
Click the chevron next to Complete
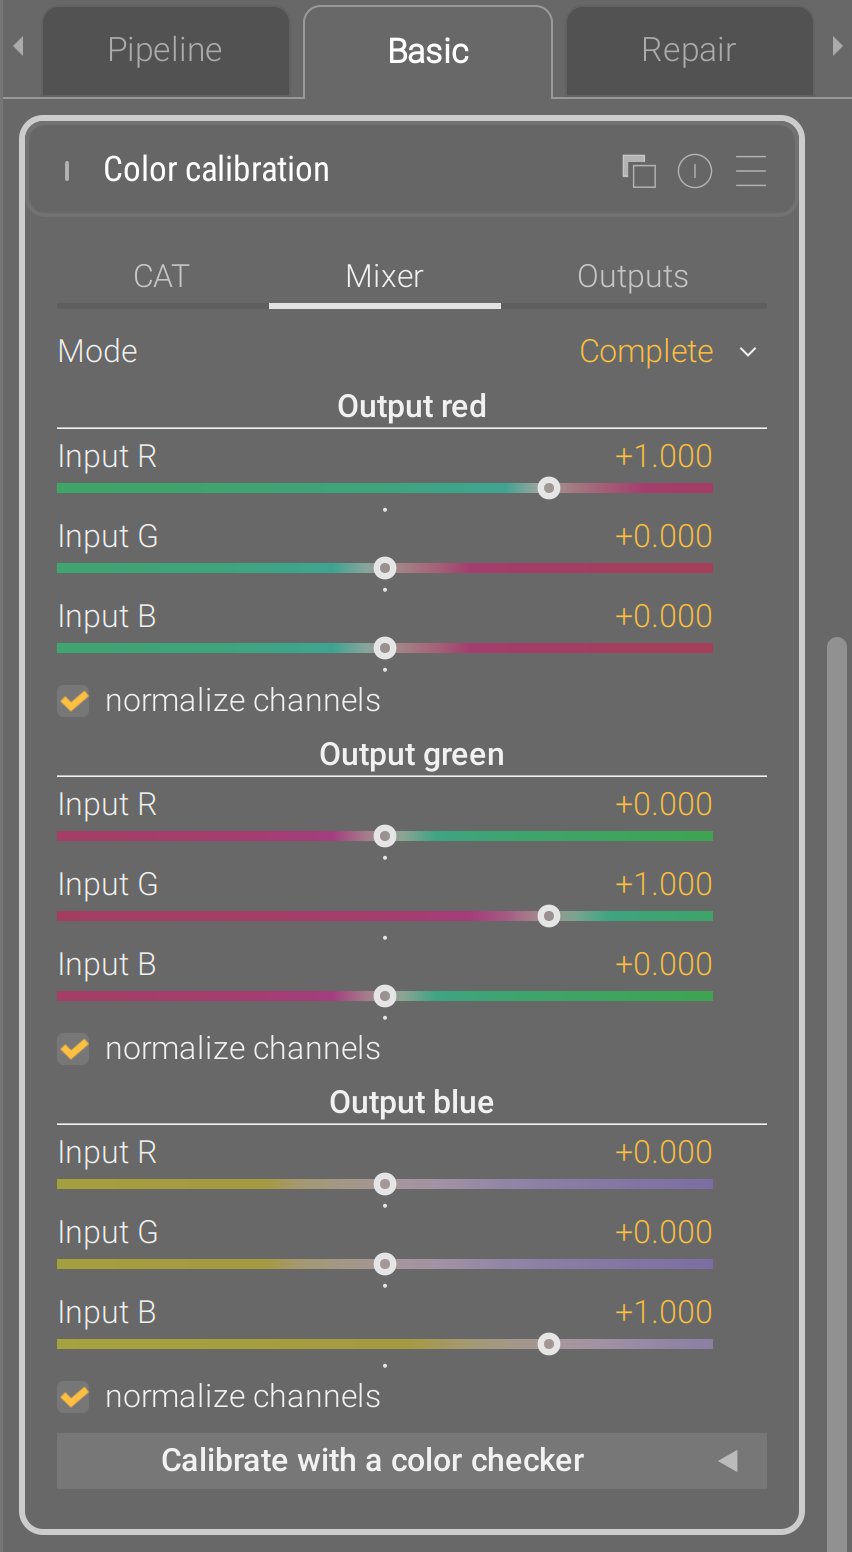(x=748, y=352)
